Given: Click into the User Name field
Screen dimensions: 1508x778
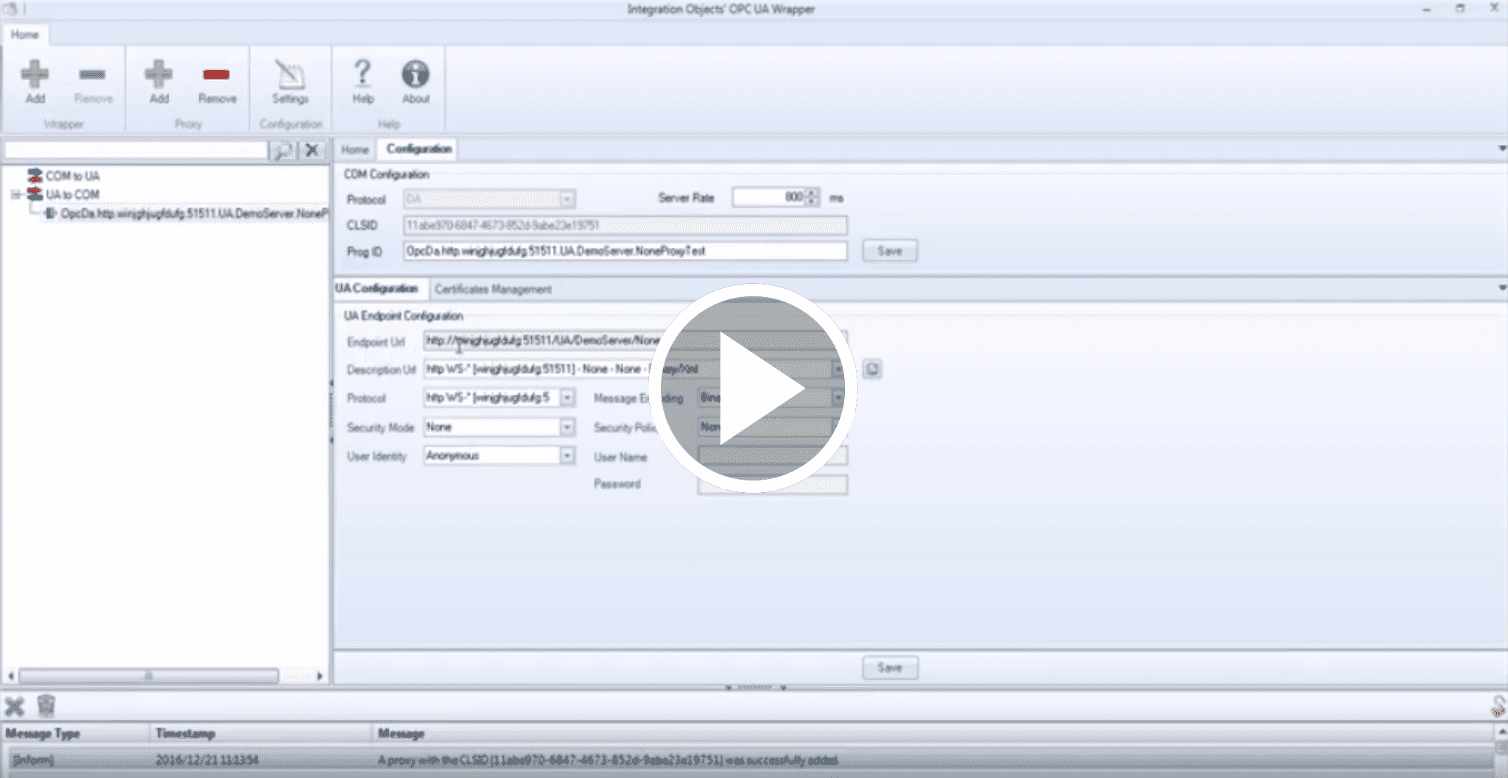Looking at the screenshot, I should tap(772, 457).
